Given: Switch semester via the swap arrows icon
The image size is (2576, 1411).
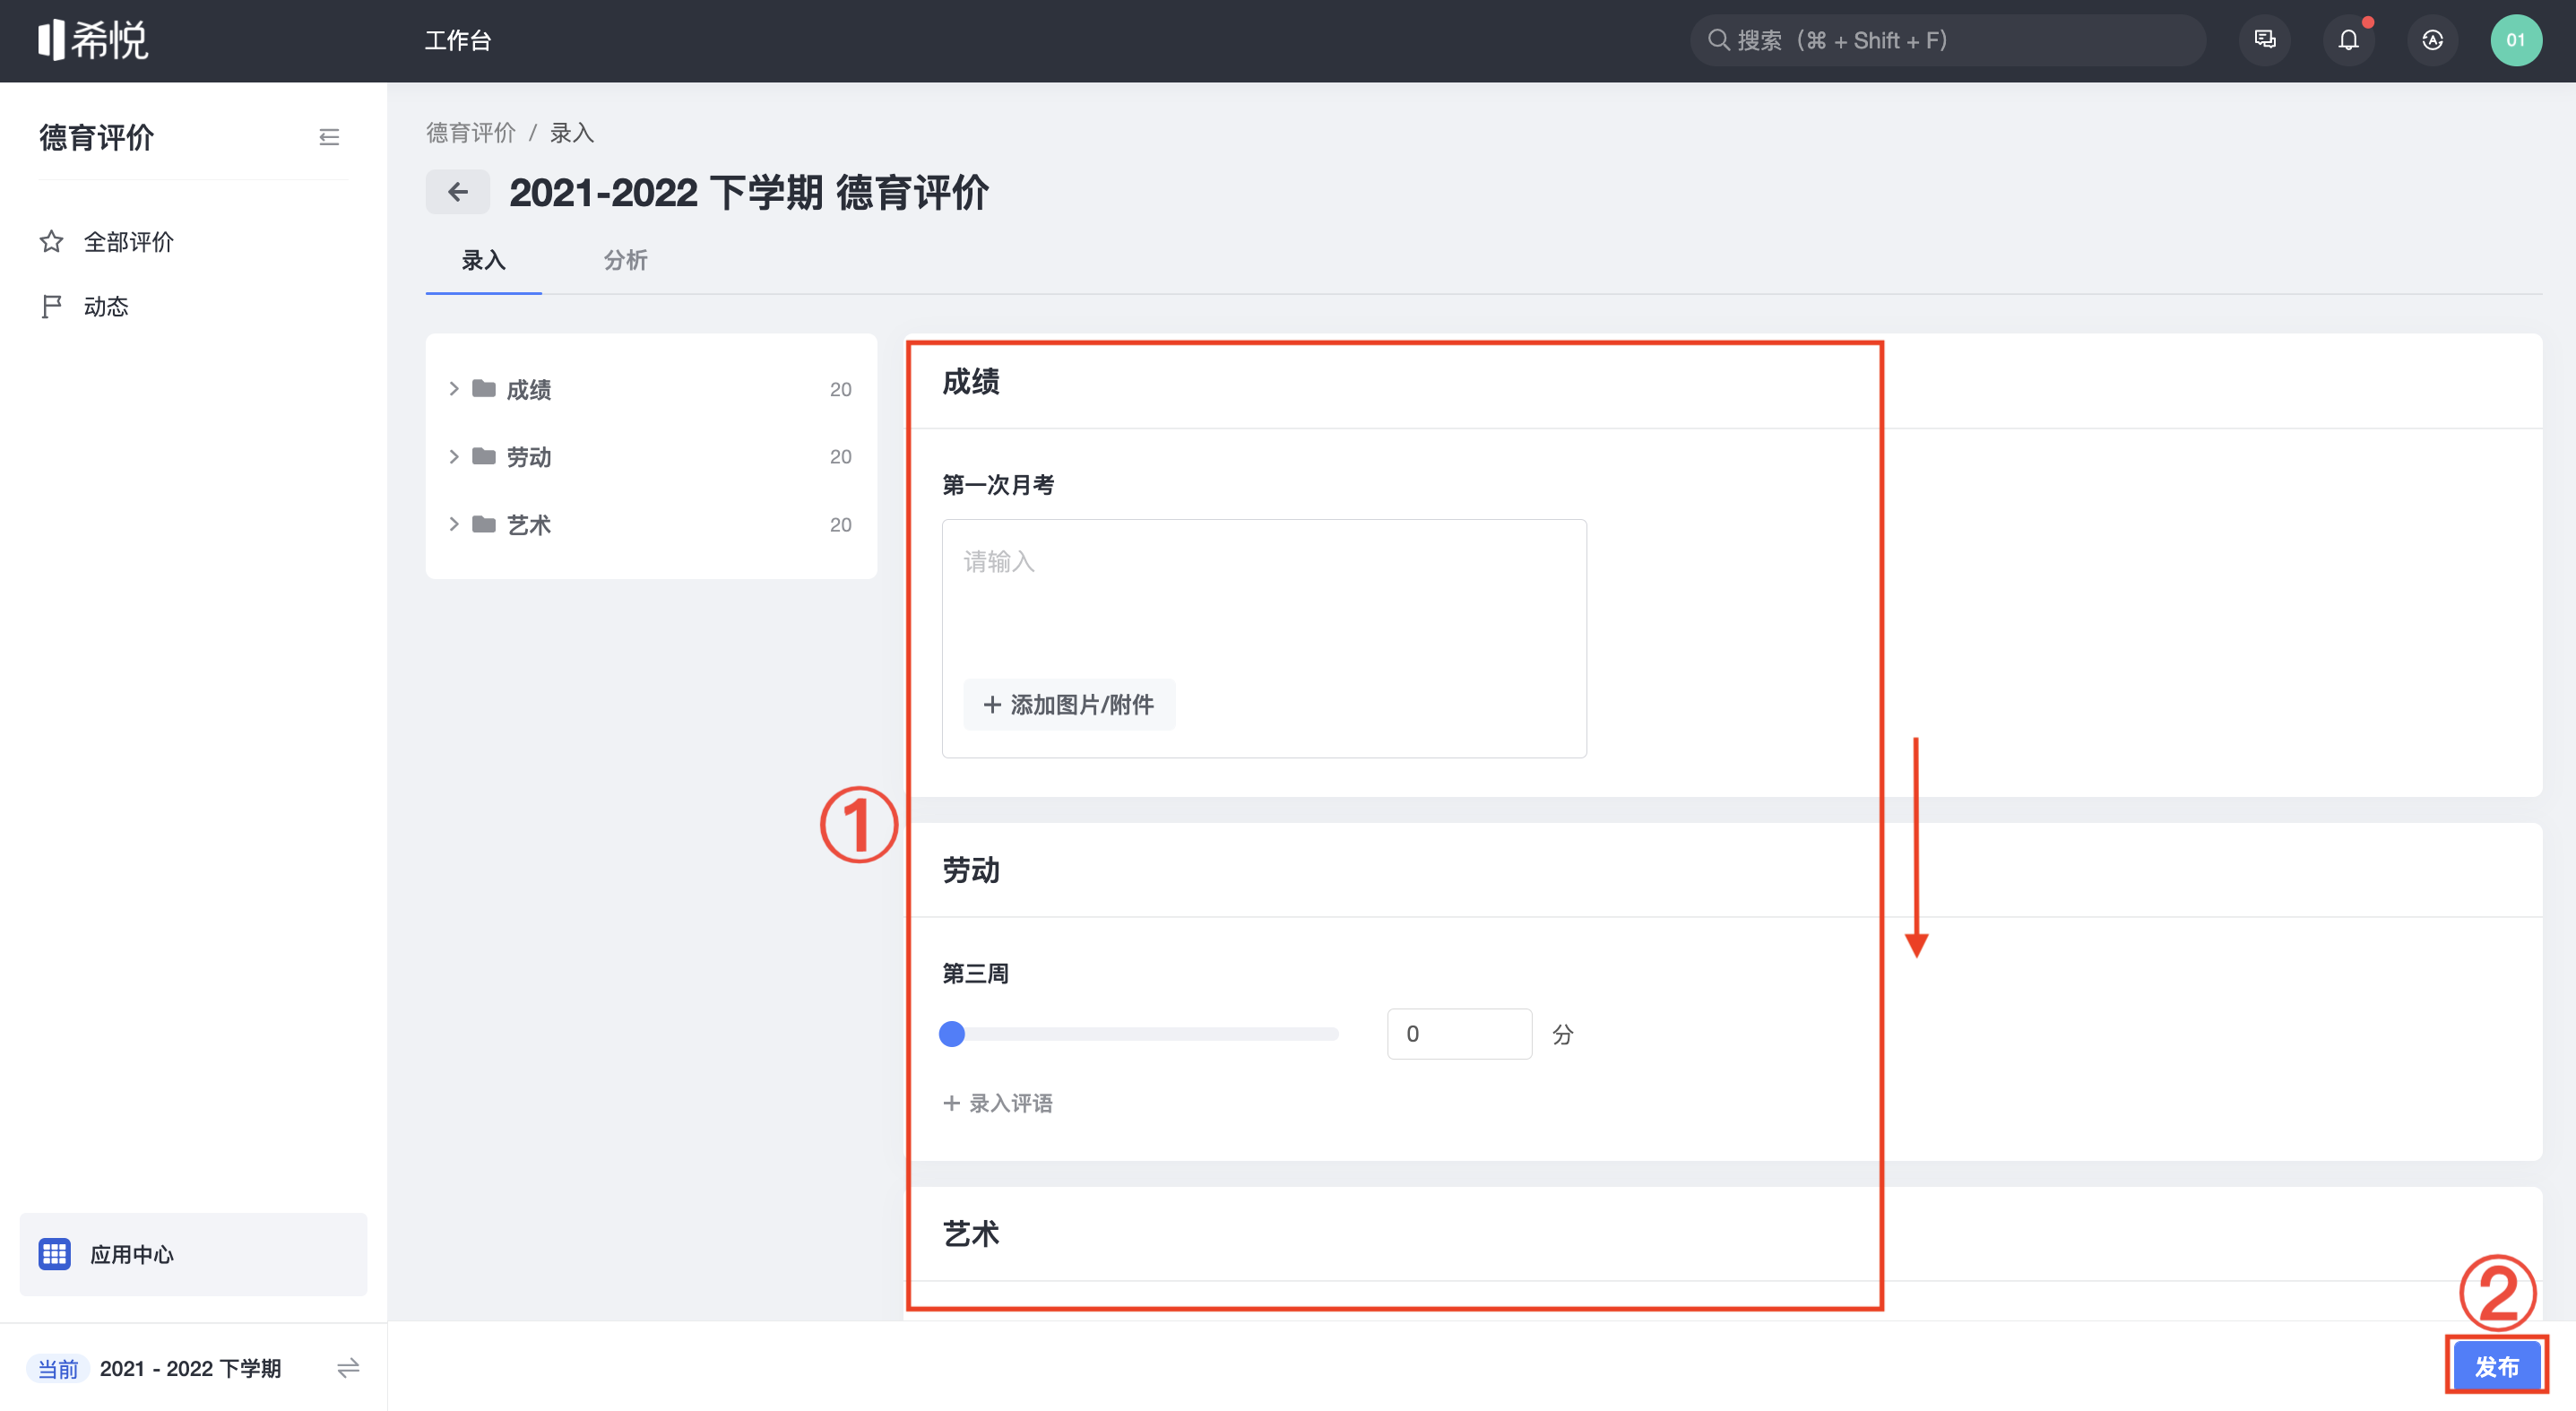Looking at the screenshot, I should 348,1367.
